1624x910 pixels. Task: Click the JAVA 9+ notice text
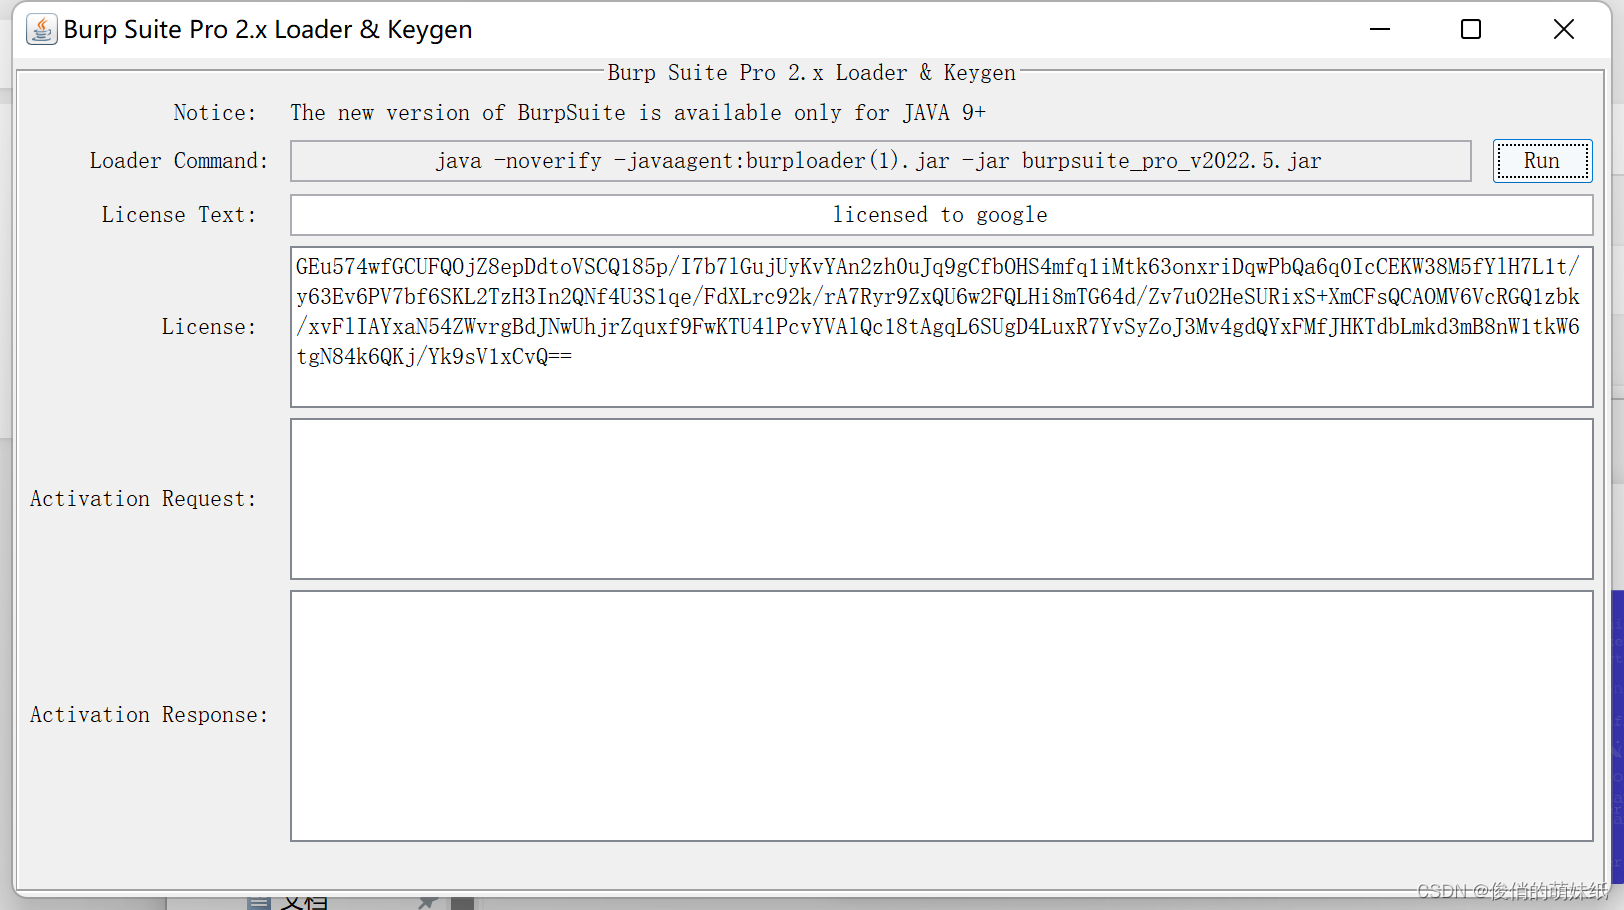click(x=638, y=113)
